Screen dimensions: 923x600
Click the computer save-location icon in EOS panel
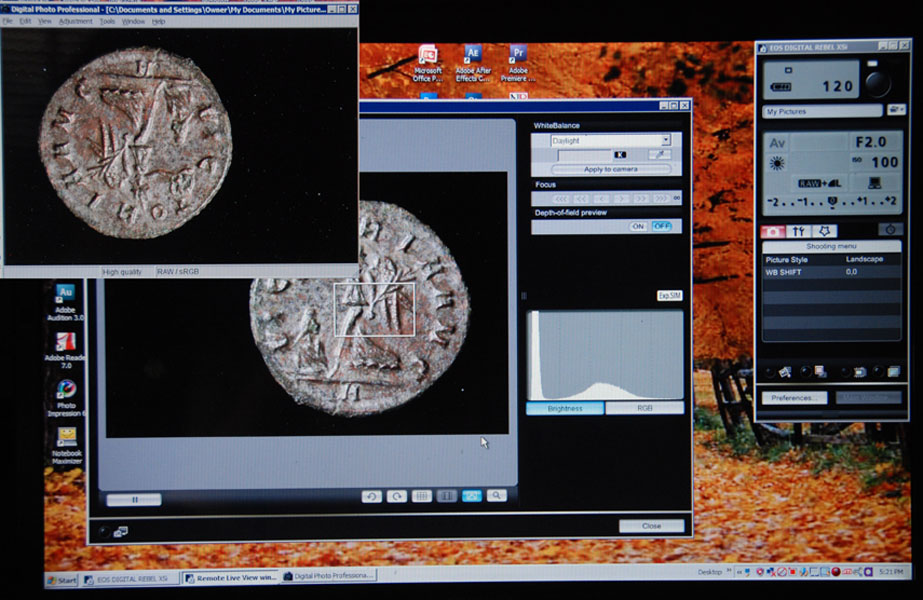point(875,183)
